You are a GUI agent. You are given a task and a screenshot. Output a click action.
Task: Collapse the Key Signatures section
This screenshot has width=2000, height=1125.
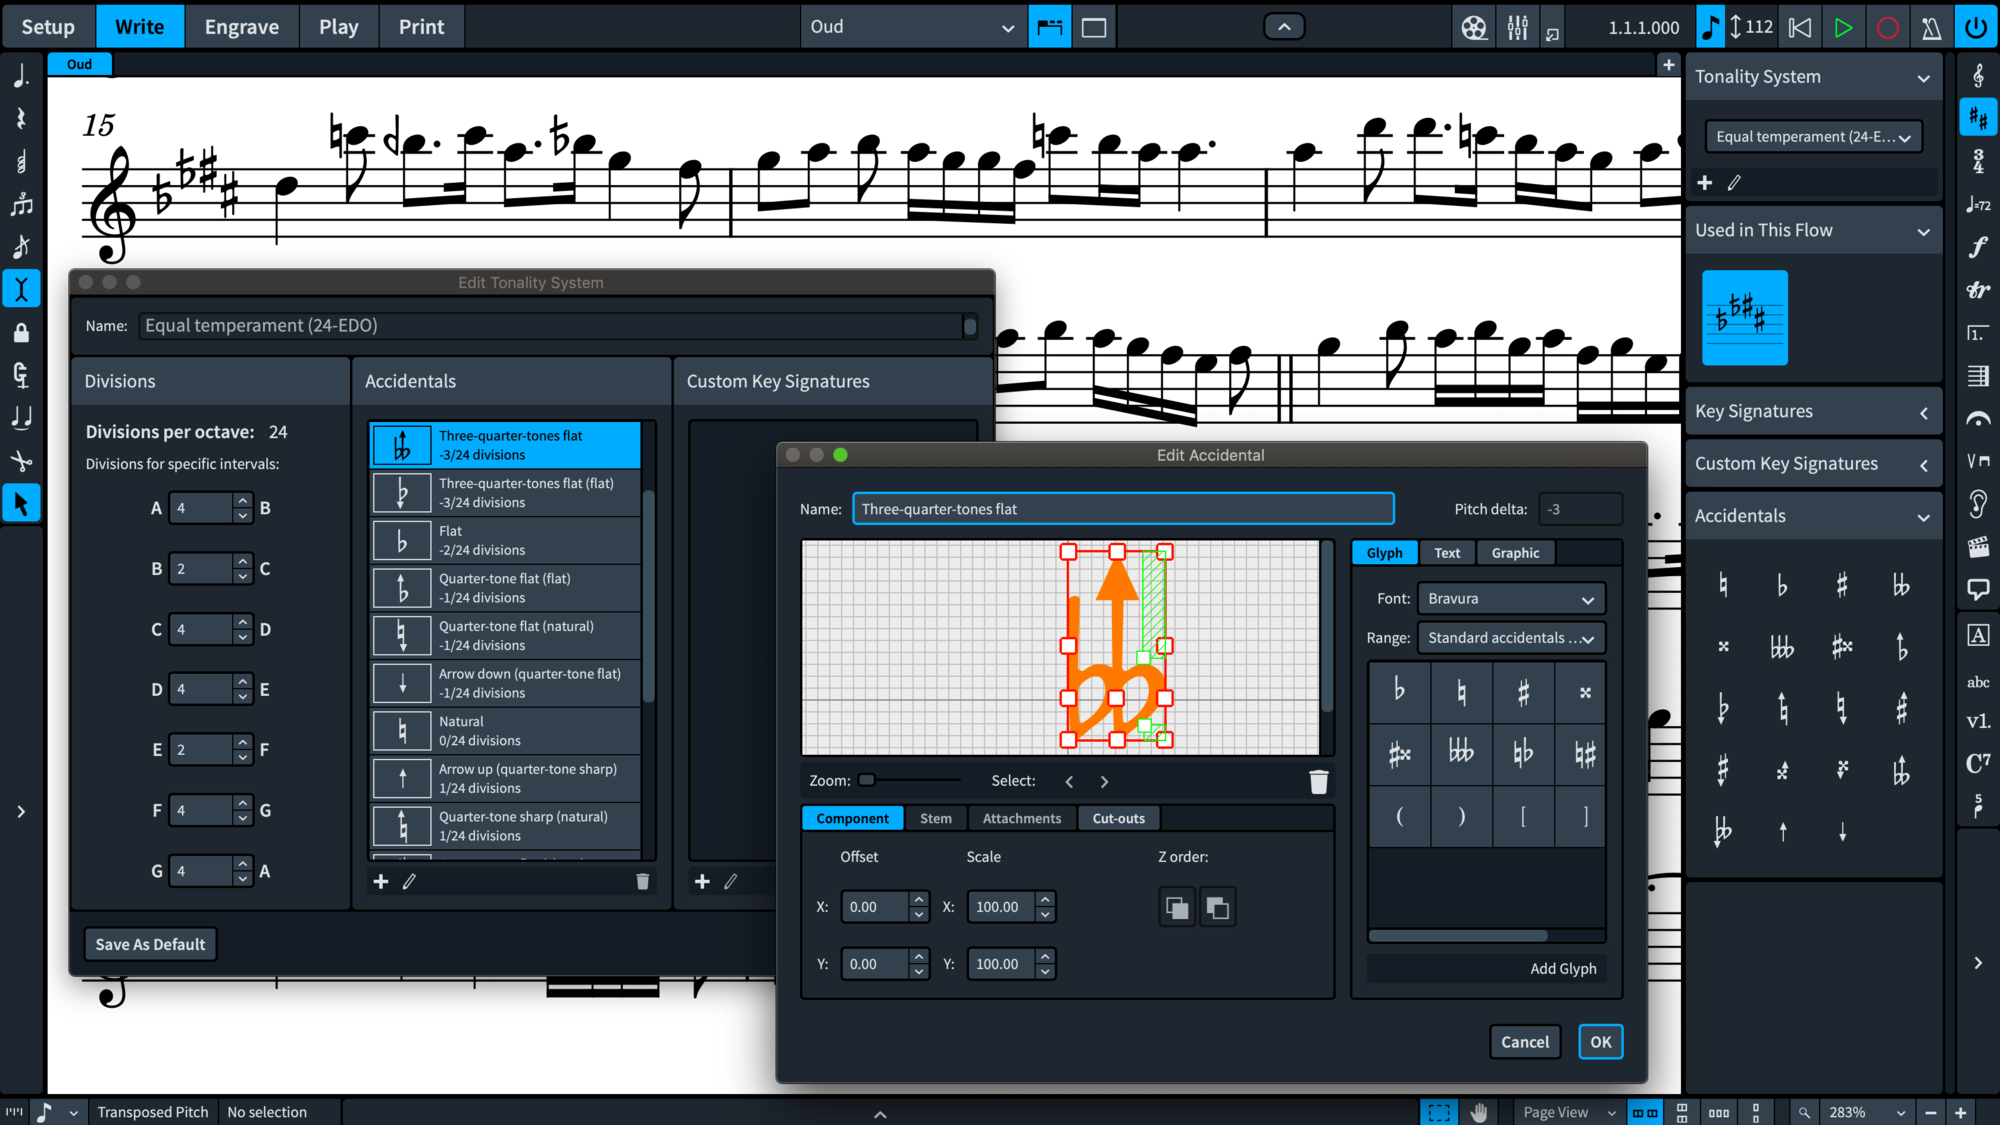pyautogui.click(x=1922, y=411)
